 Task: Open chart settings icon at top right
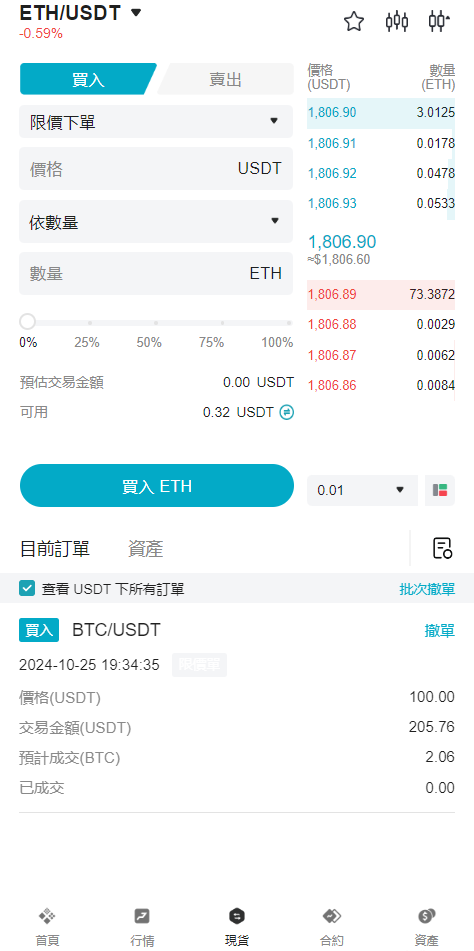(439, 21)
